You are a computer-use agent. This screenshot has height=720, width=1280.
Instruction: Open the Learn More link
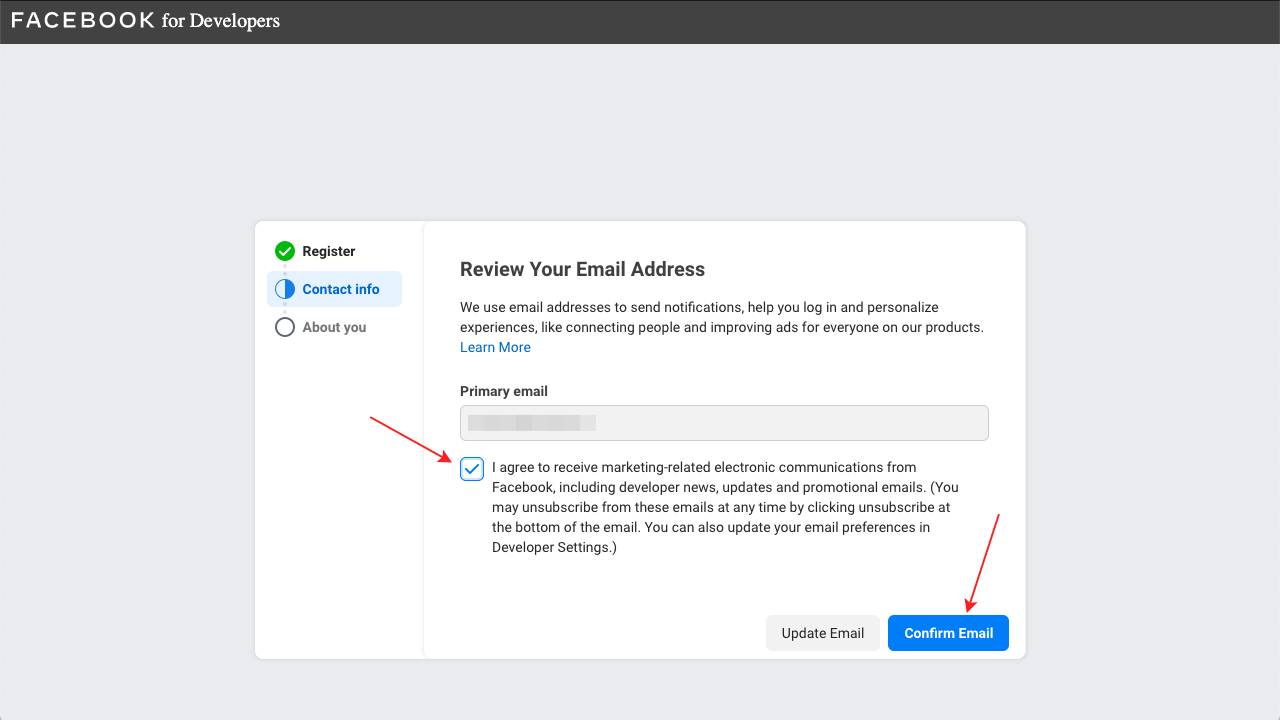point(495,347)
